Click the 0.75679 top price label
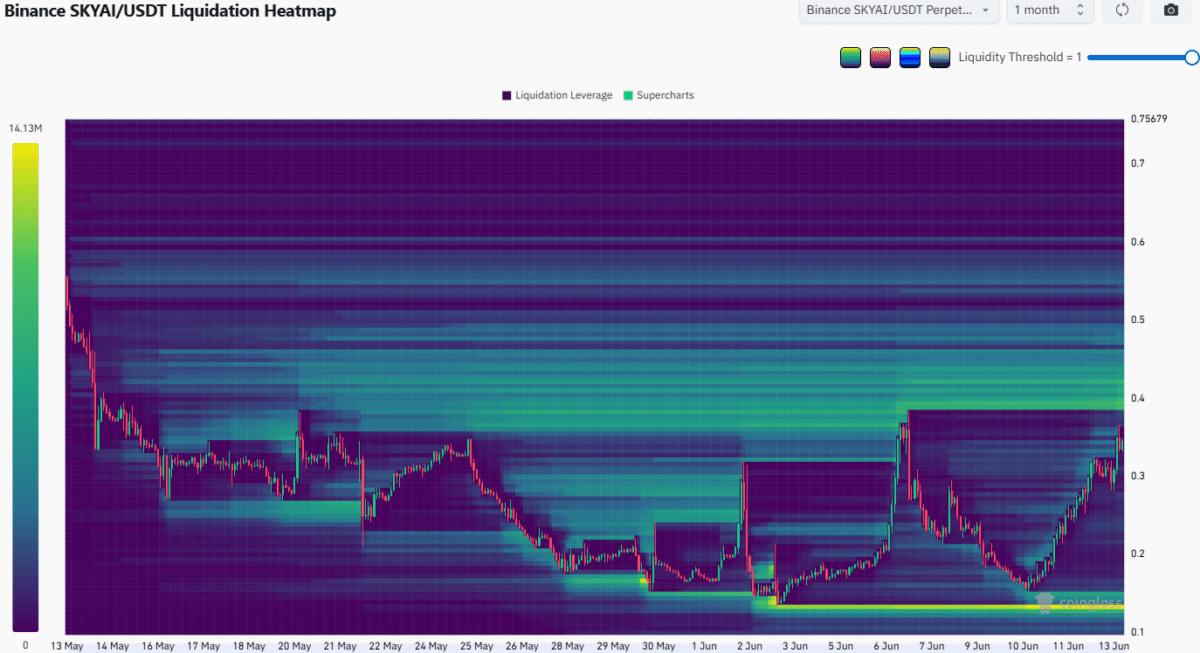Image resolution: width=1200 pixels, height=653 pixels. (1150, 120)
